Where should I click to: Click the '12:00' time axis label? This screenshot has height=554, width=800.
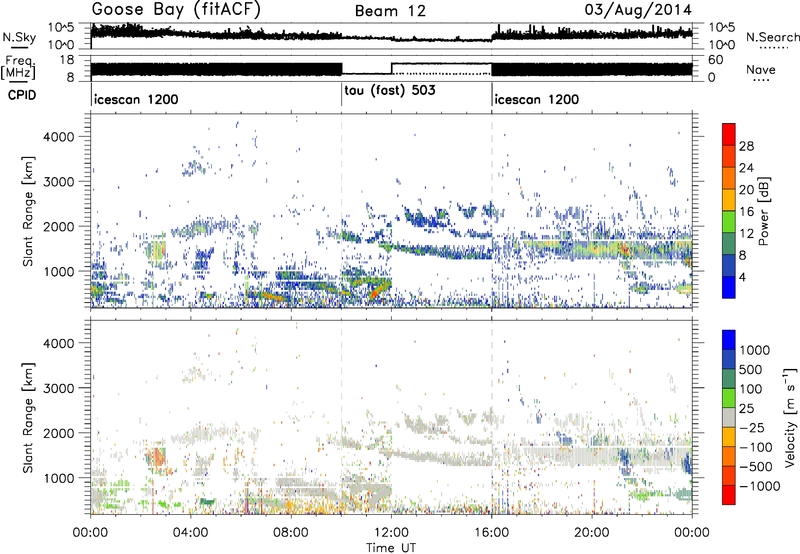tap(391, 533)
